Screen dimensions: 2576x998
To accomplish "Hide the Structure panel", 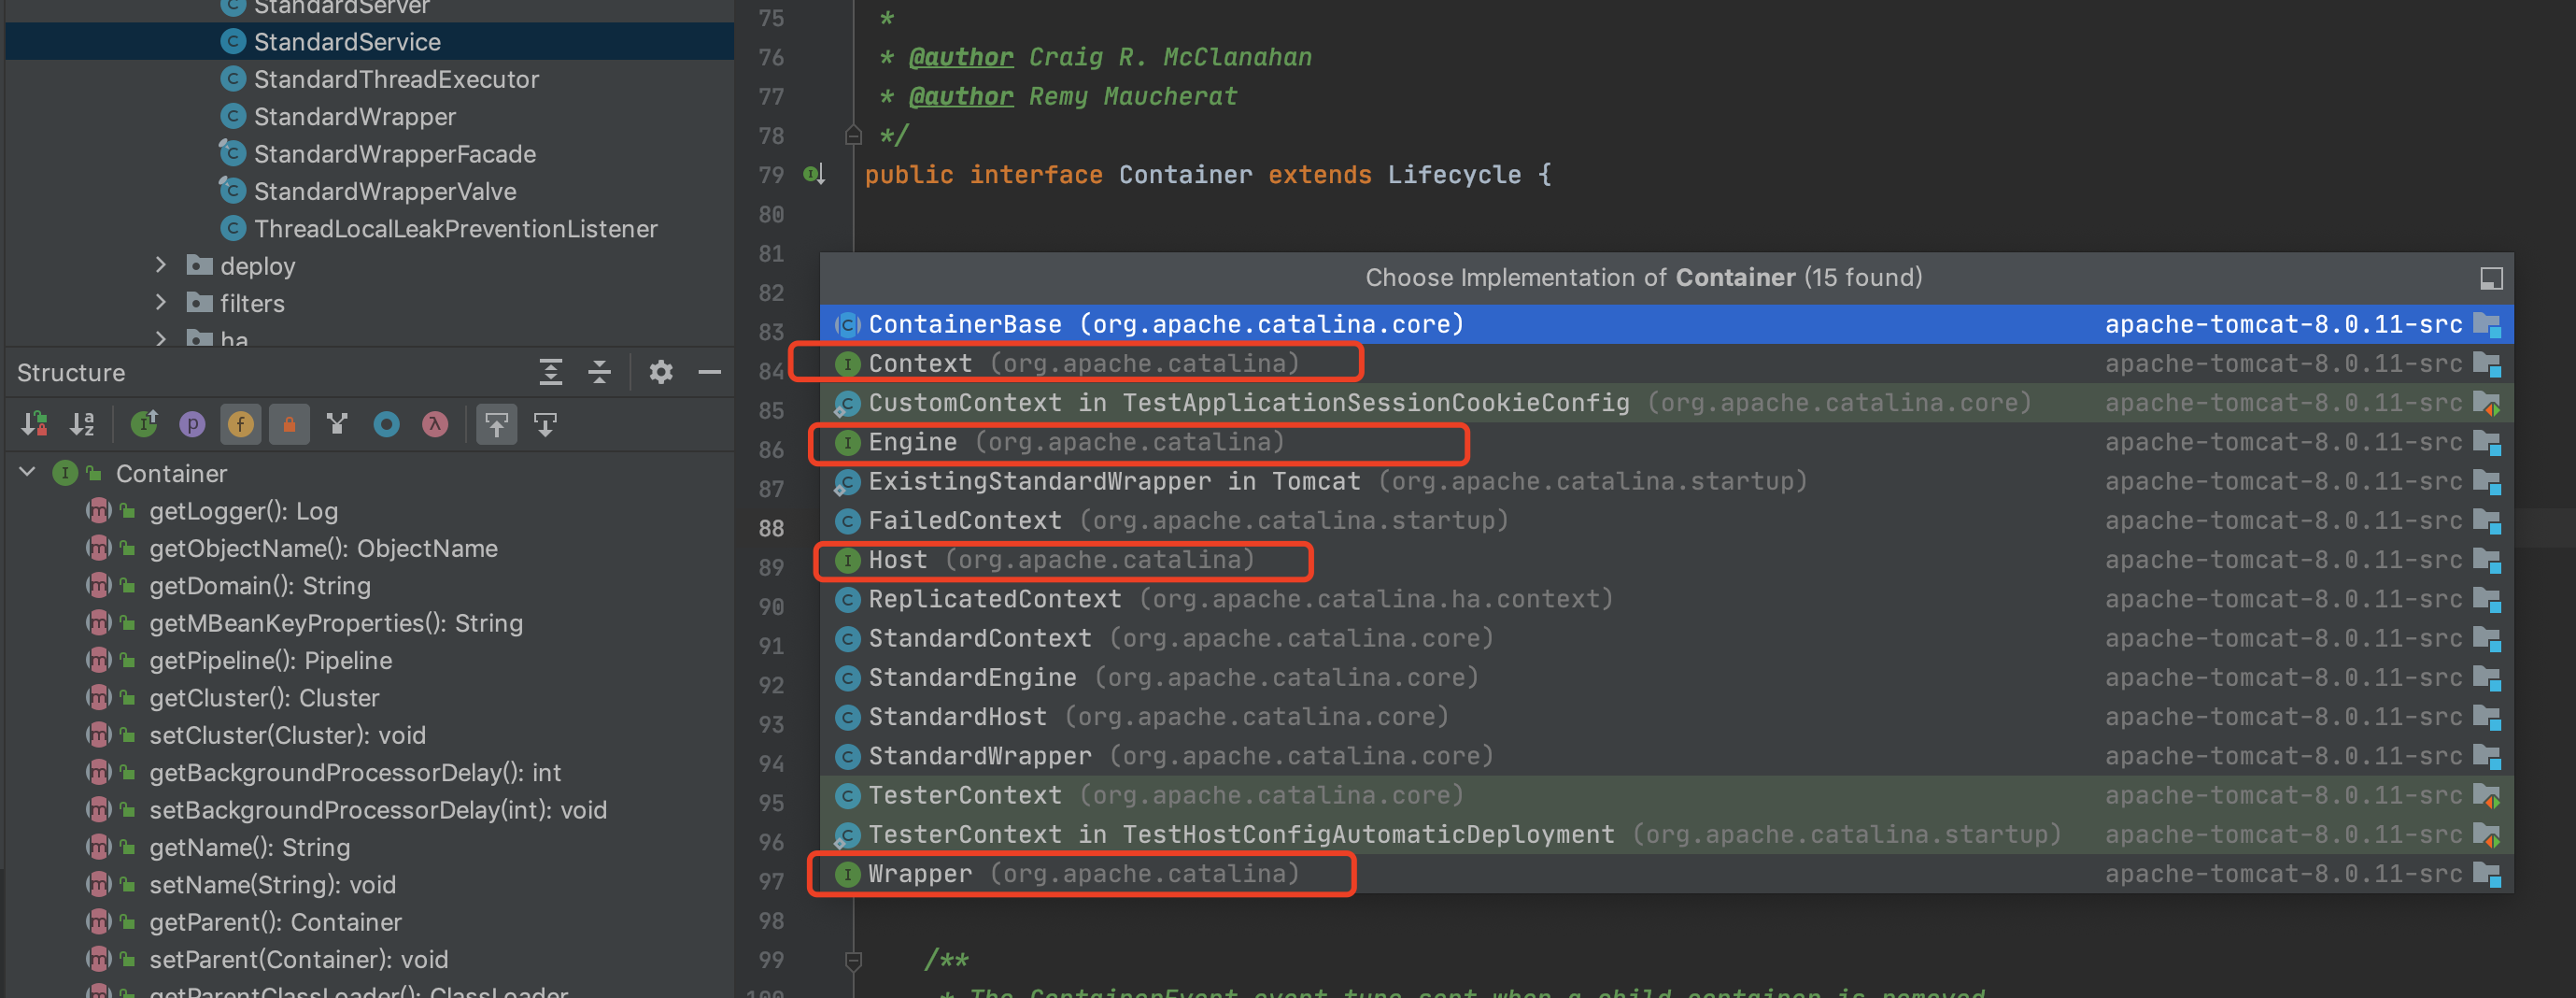I will (x=710, y=372).
